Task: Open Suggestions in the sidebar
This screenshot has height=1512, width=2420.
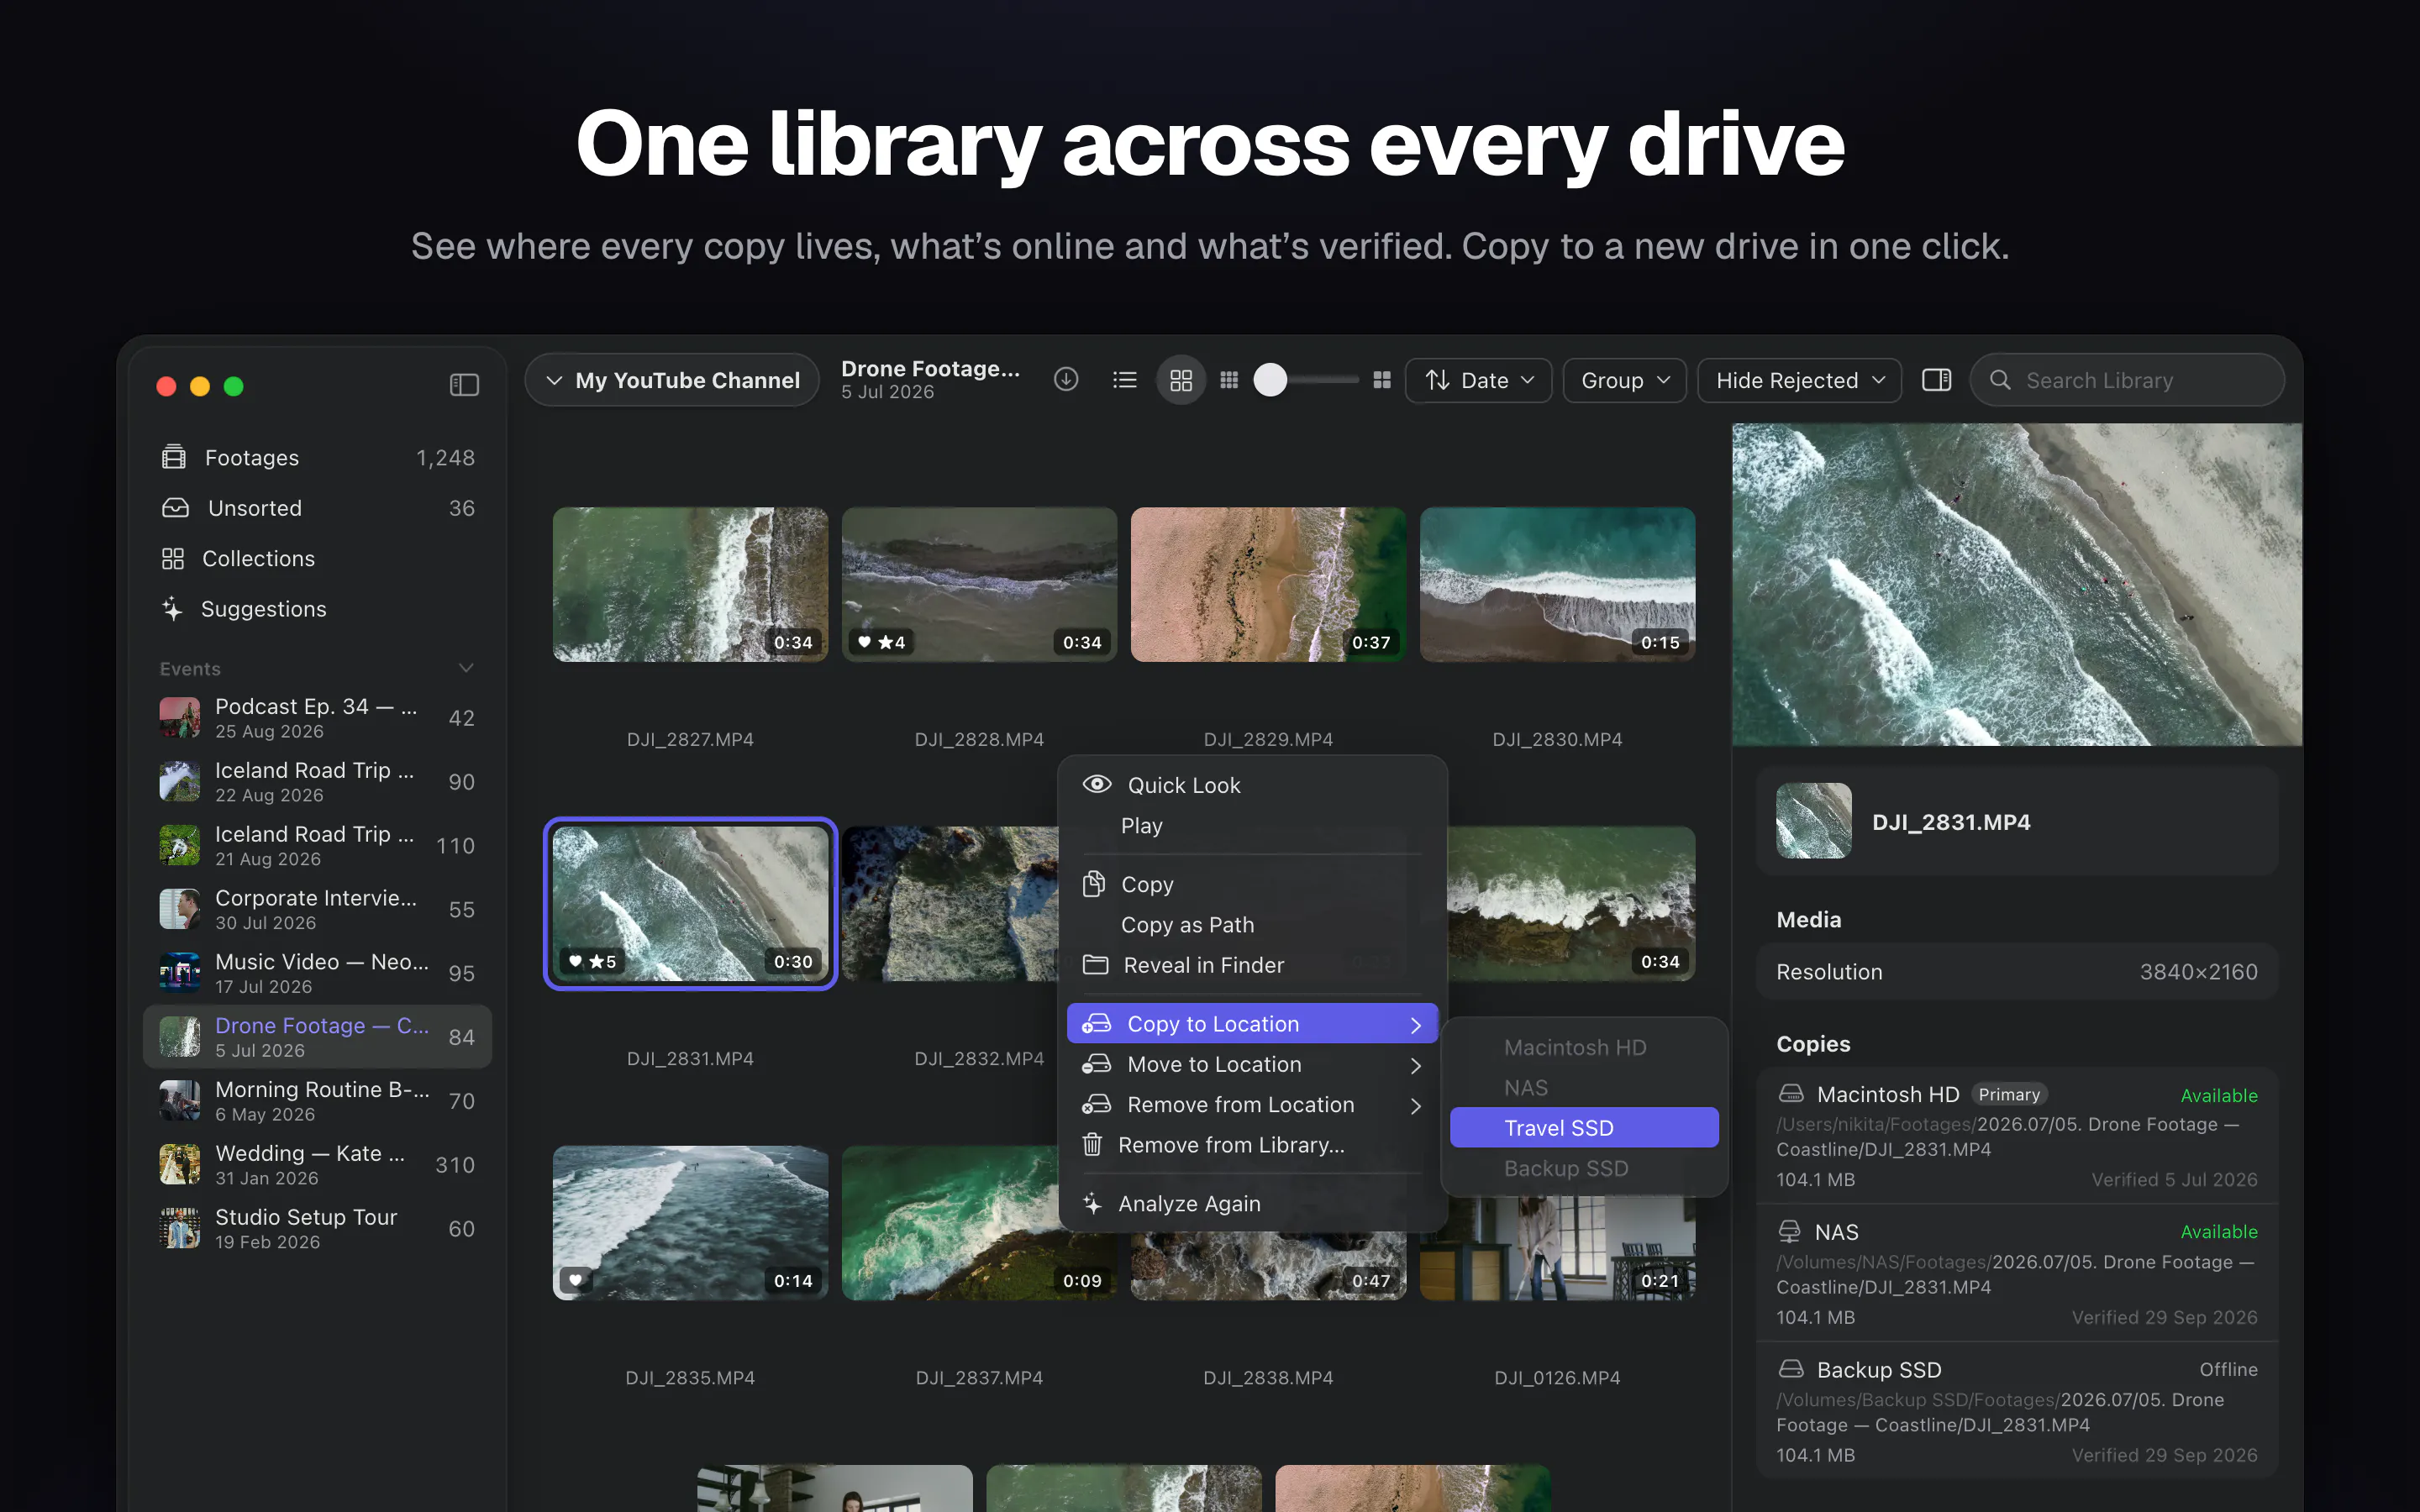Action: 318,609
